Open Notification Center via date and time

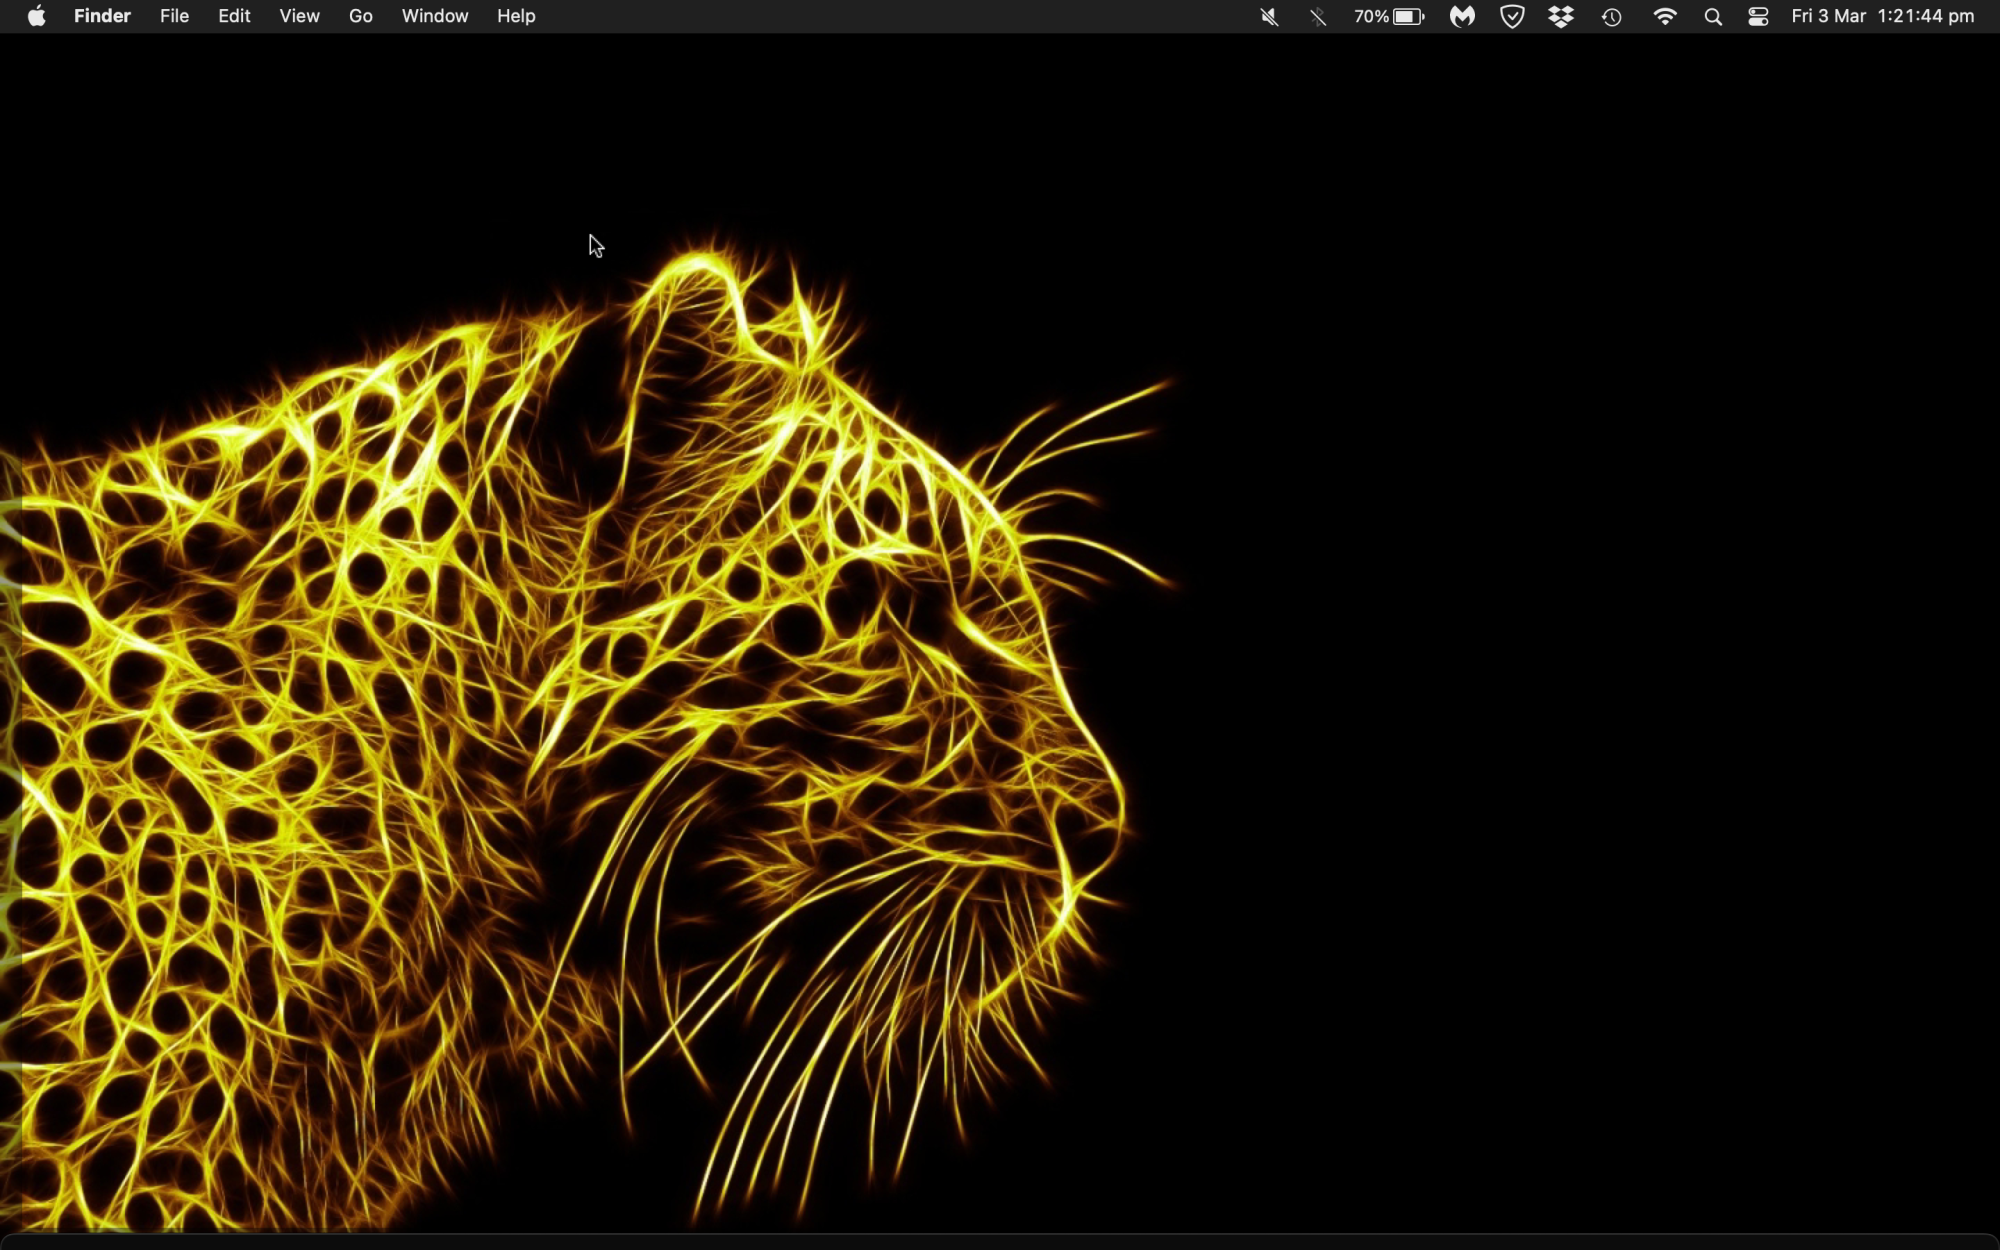pos(1882,16)
